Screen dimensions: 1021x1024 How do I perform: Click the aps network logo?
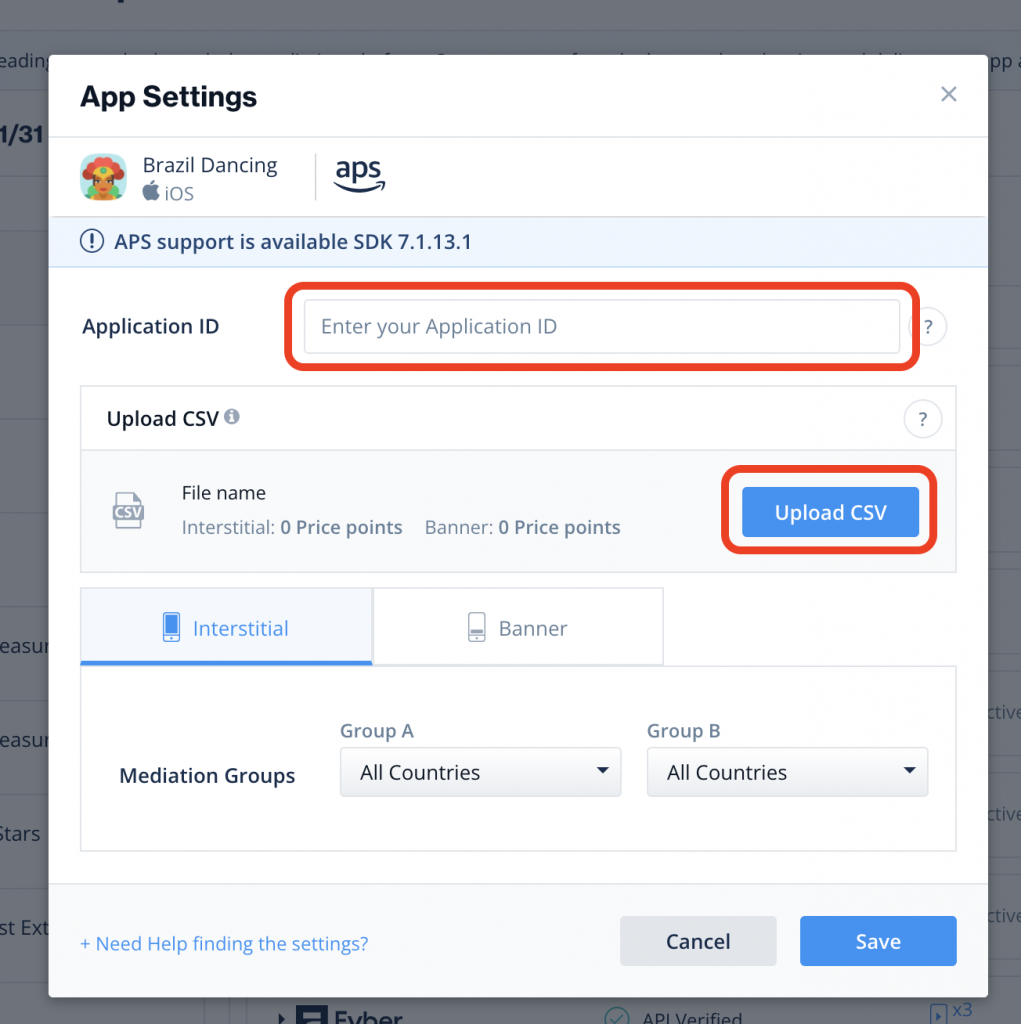[x=358, y=175]
